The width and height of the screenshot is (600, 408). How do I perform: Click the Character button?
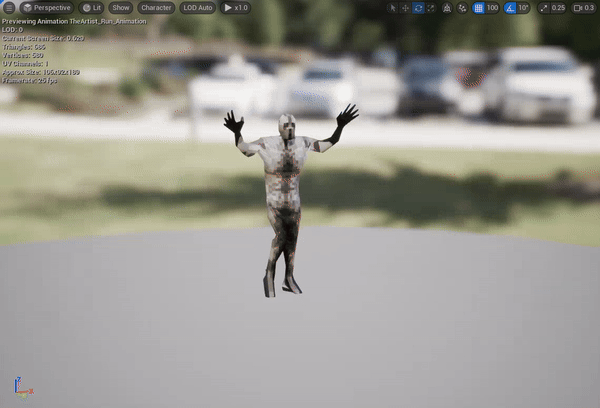click(156, 8)
